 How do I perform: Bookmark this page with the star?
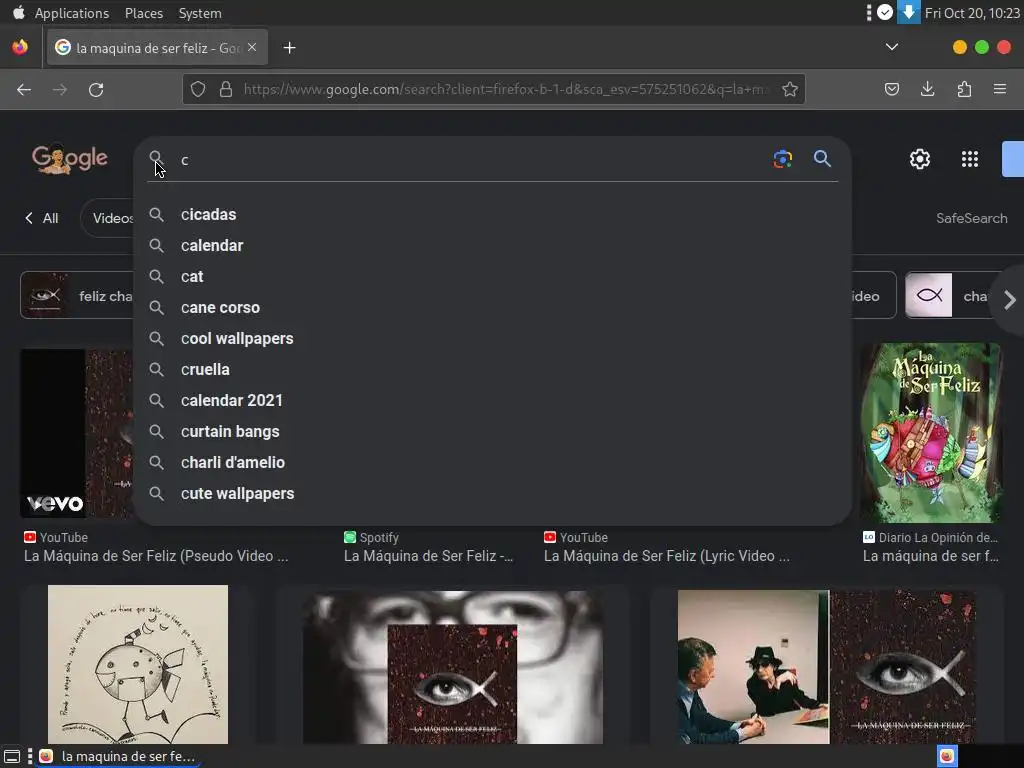pyautogui.click(x=790, y=89)
